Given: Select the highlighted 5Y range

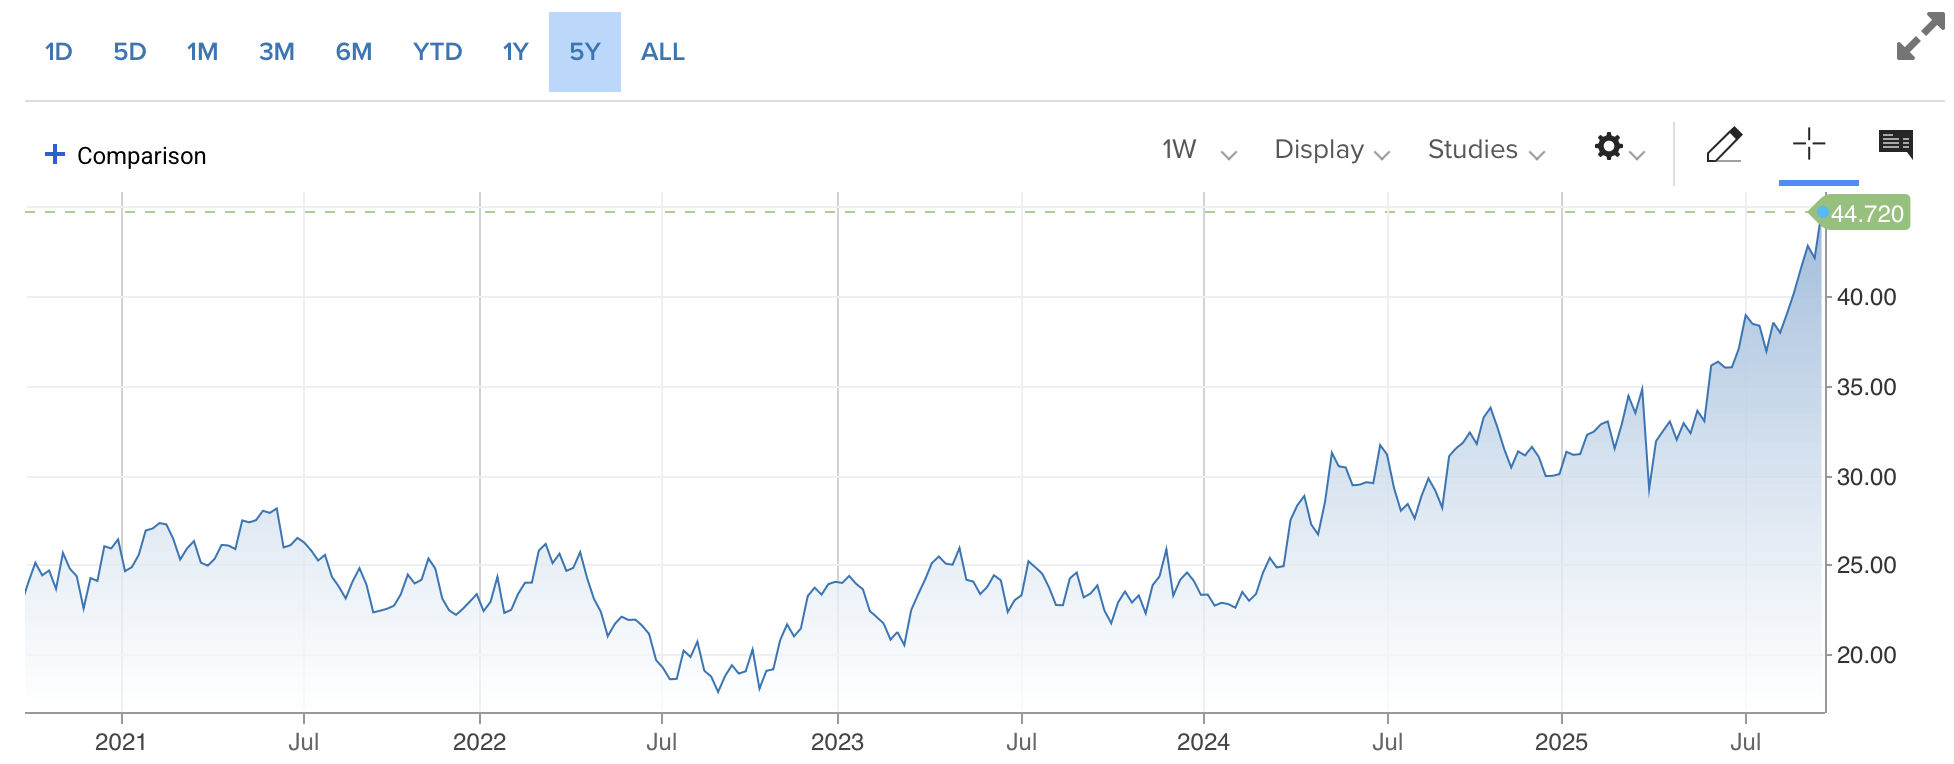Looking at the screenshot, I should click(x=585, y=52).
